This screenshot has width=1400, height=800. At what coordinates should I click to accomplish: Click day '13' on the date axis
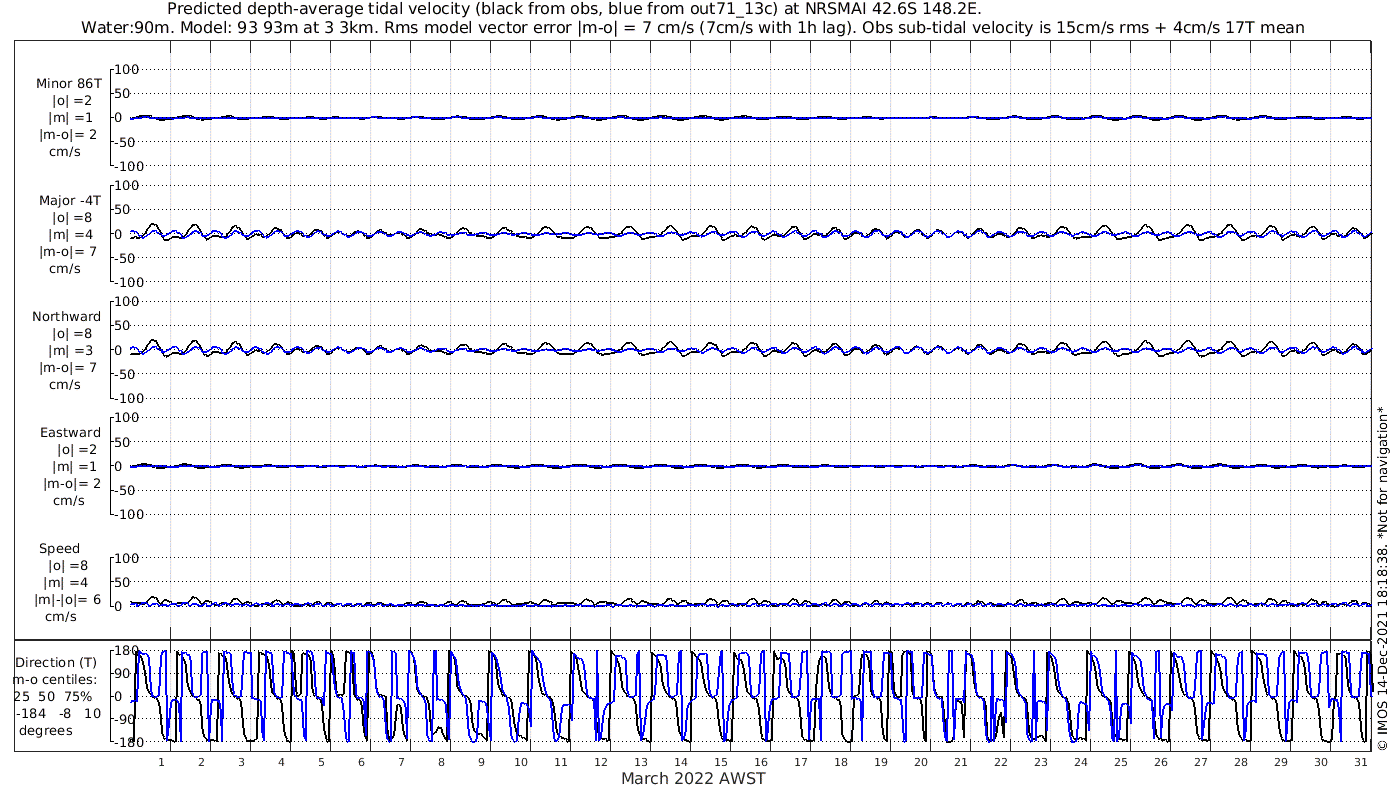pos(641,762)
